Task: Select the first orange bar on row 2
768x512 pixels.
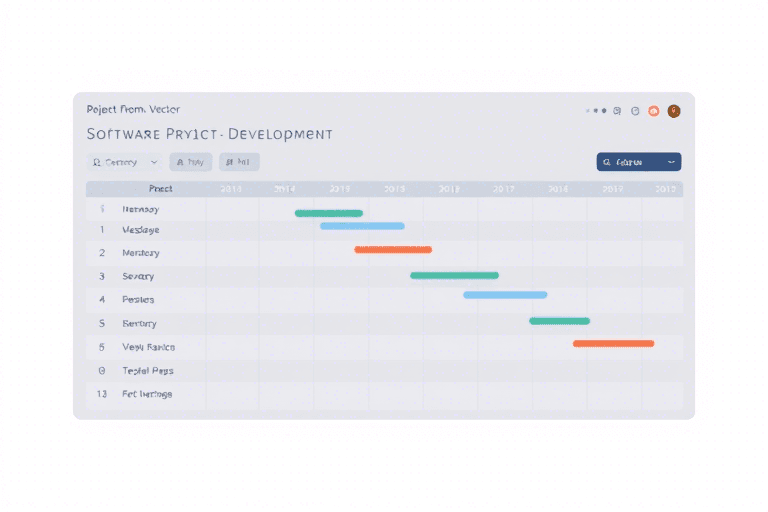Action: coord(393,249)
